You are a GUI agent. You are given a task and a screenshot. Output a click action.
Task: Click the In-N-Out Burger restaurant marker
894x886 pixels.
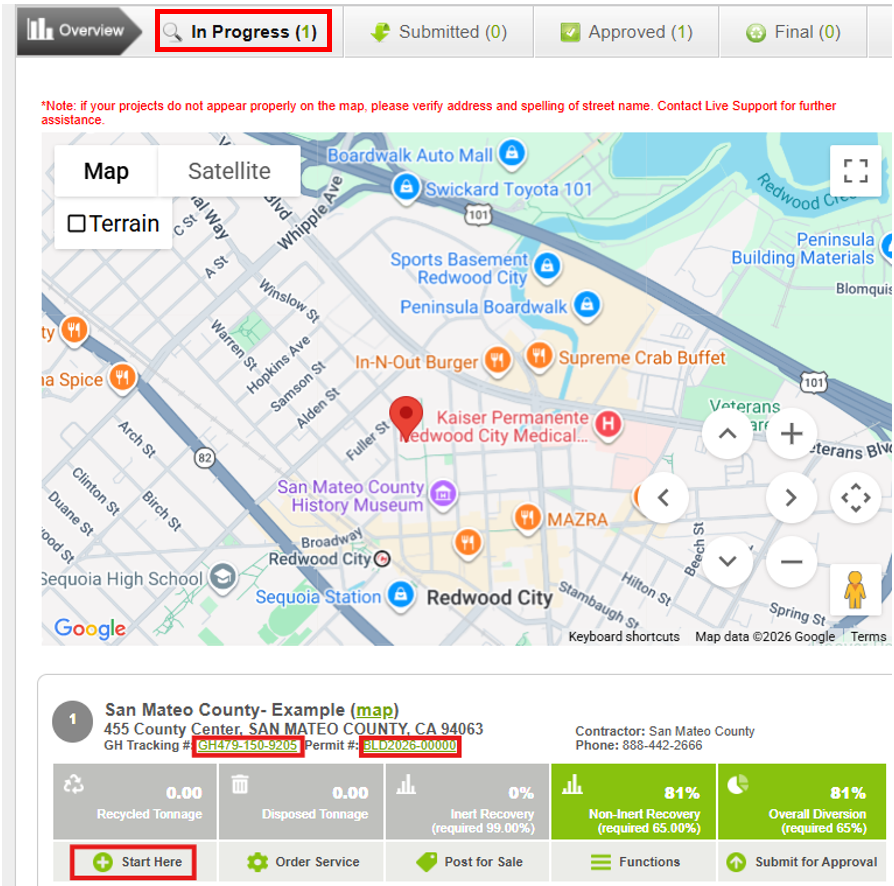click(x=496, y=360)
